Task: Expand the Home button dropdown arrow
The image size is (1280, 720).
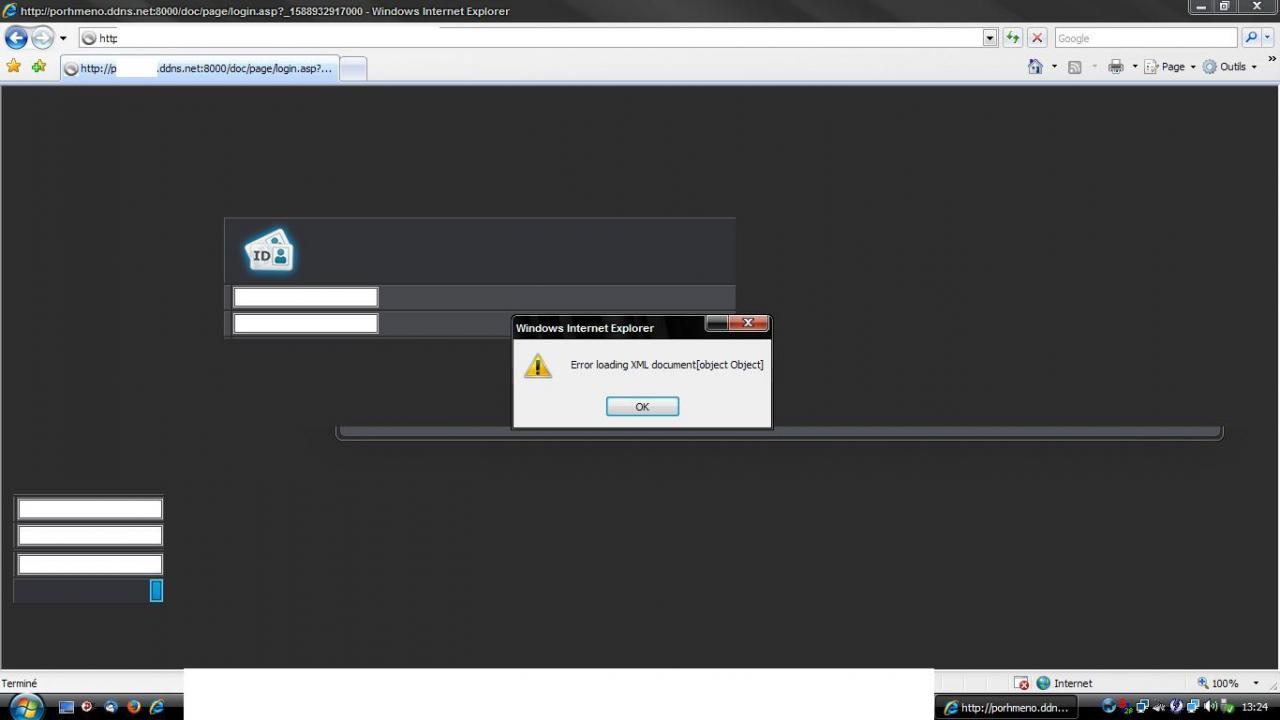Action: [x=1054, y=67]
